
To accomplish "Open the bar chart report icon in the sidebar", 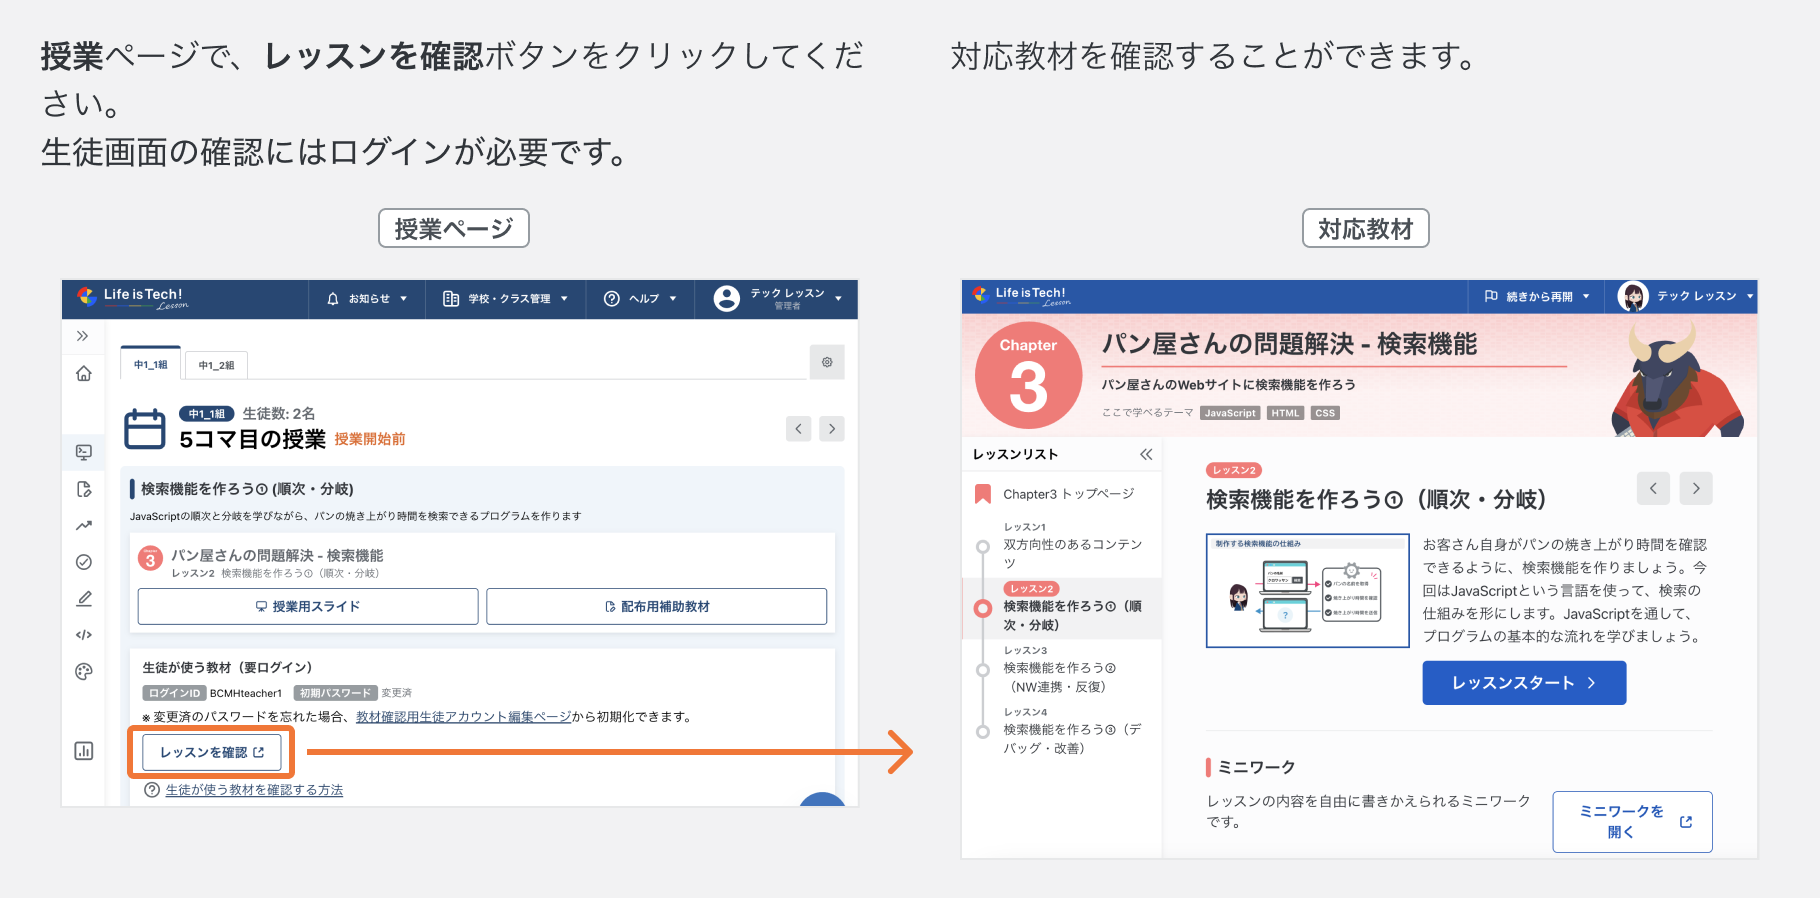I will [84, 751].
